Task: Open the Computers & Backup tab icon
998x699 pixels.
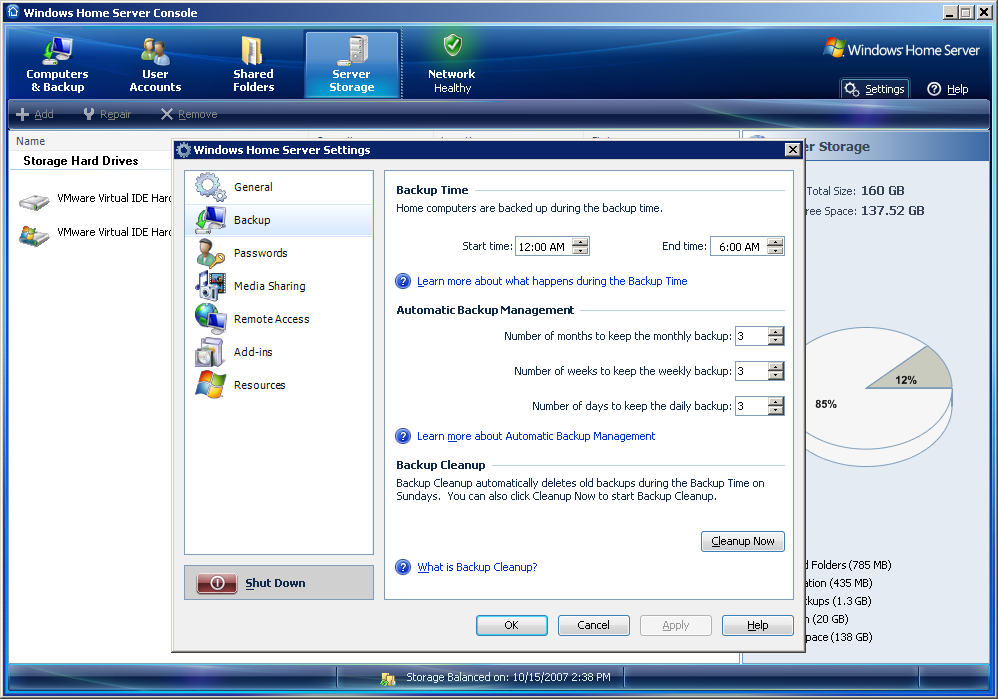Action: tap(57, 51)
